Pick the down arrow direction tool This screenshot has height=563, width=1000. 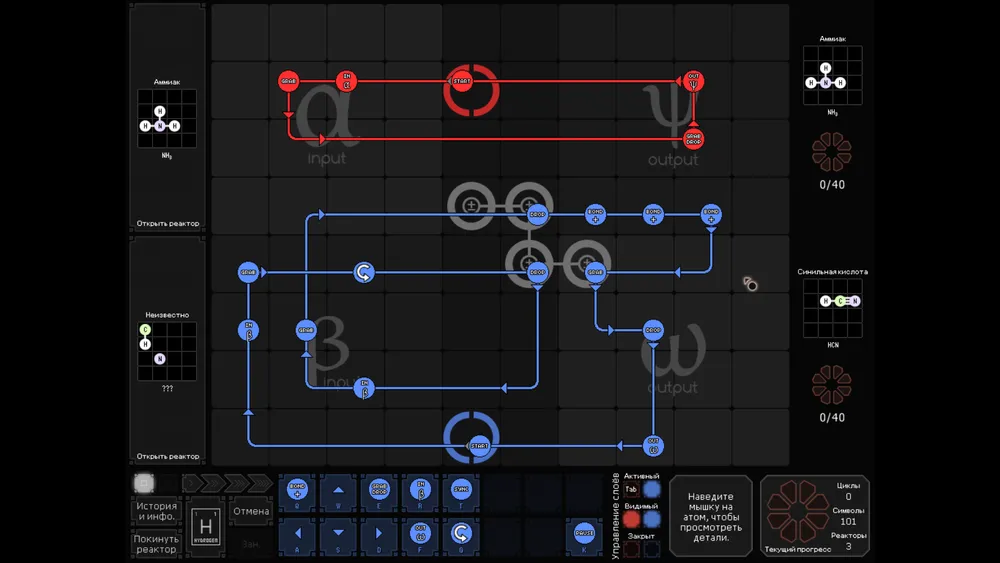point(338,532)
